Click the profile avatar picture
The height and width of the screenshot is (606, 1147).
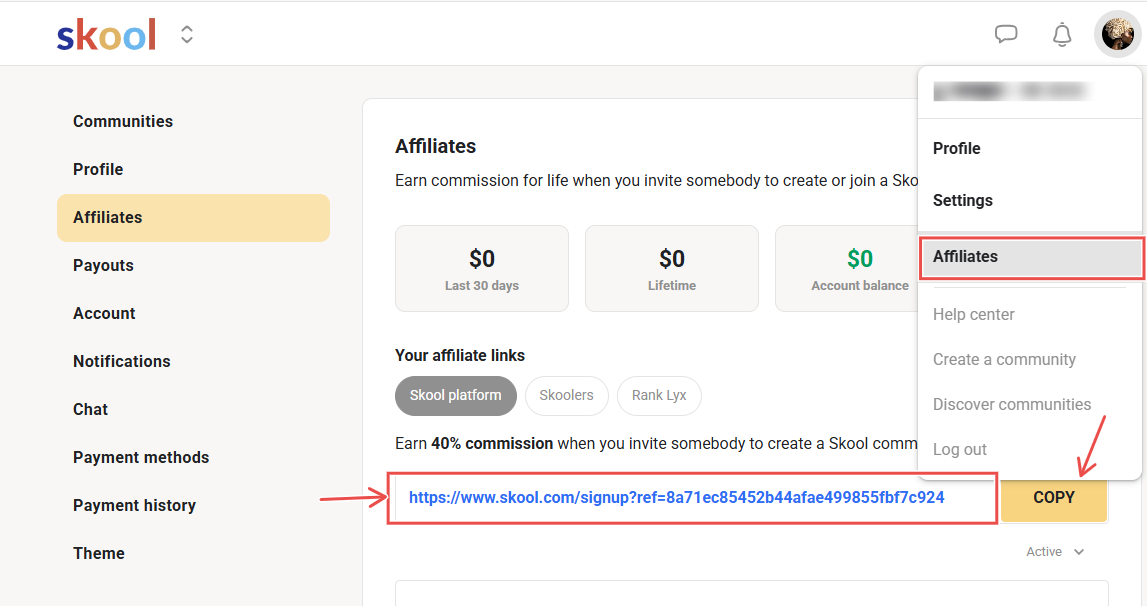[1117, 34]
